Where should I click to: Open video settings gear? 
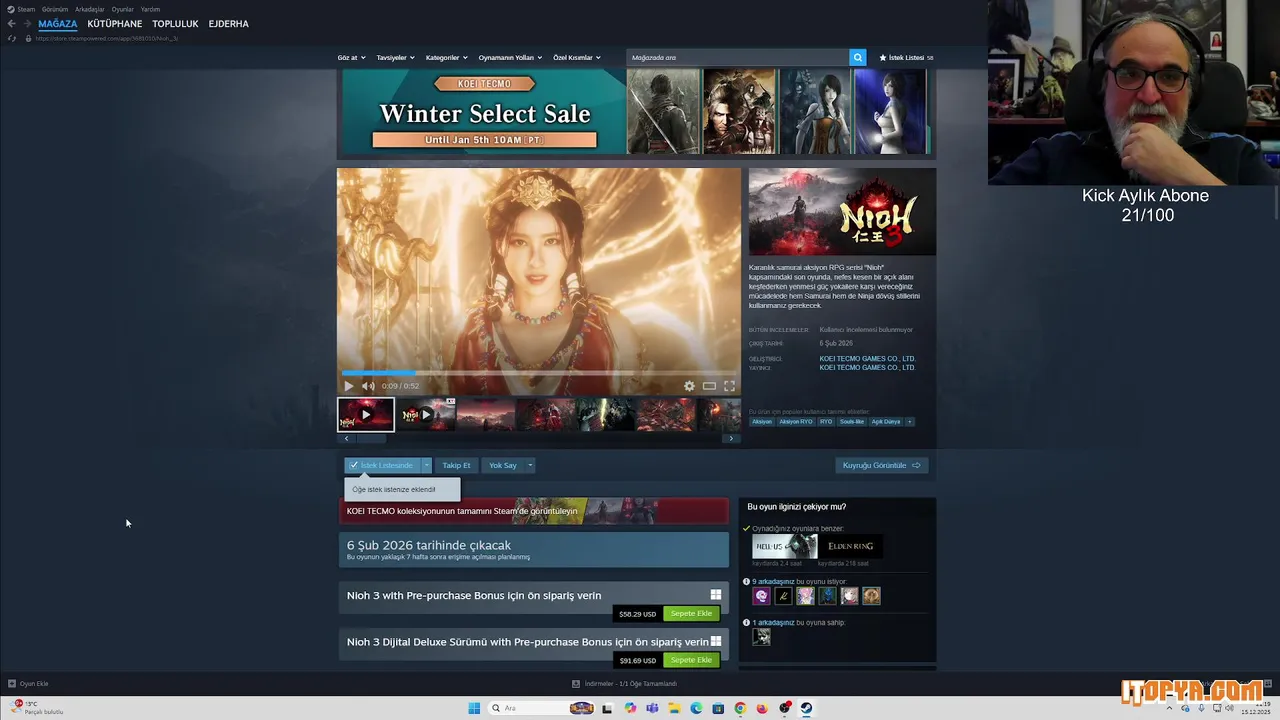(x=689, y=386)
